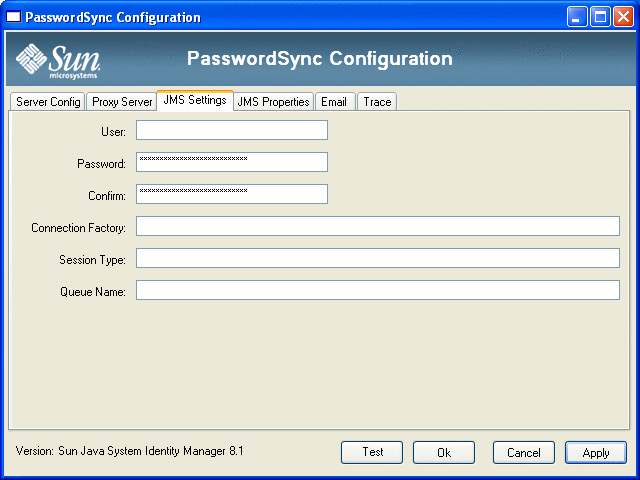Image resolution: width=640 pixels, height=480 pixels.
Task: Click the Sun Microsystems logo
Action: tap(58, 61)
